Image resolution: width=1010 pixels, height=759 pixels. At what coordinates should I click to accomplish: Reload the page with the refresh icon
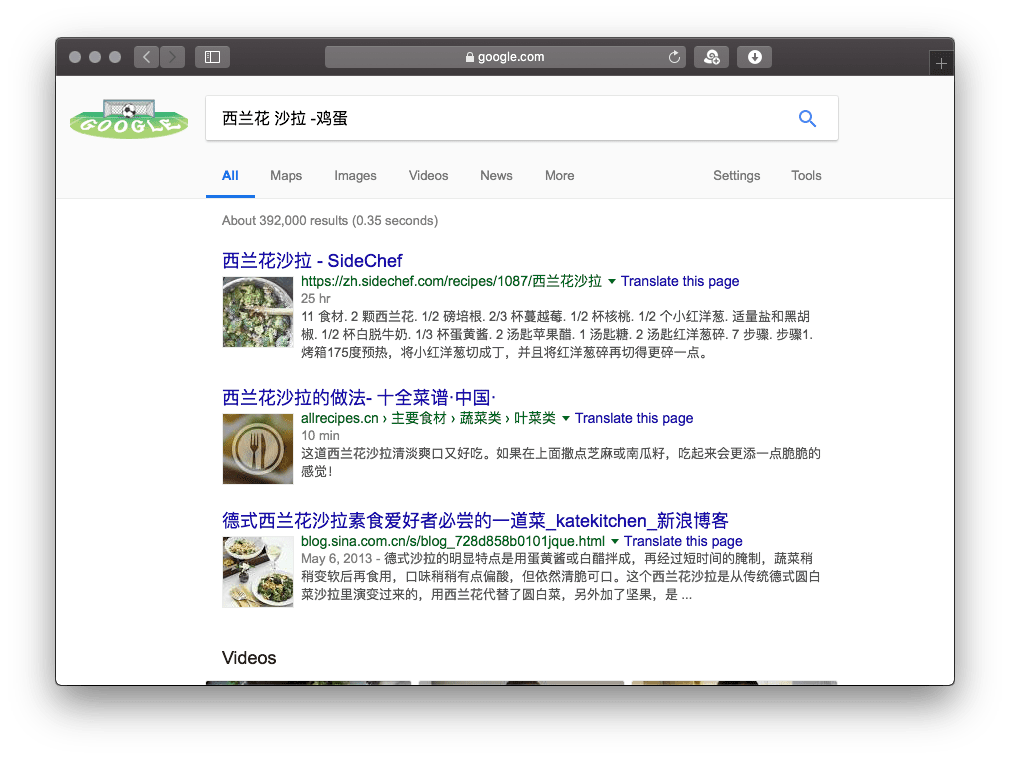674,57
